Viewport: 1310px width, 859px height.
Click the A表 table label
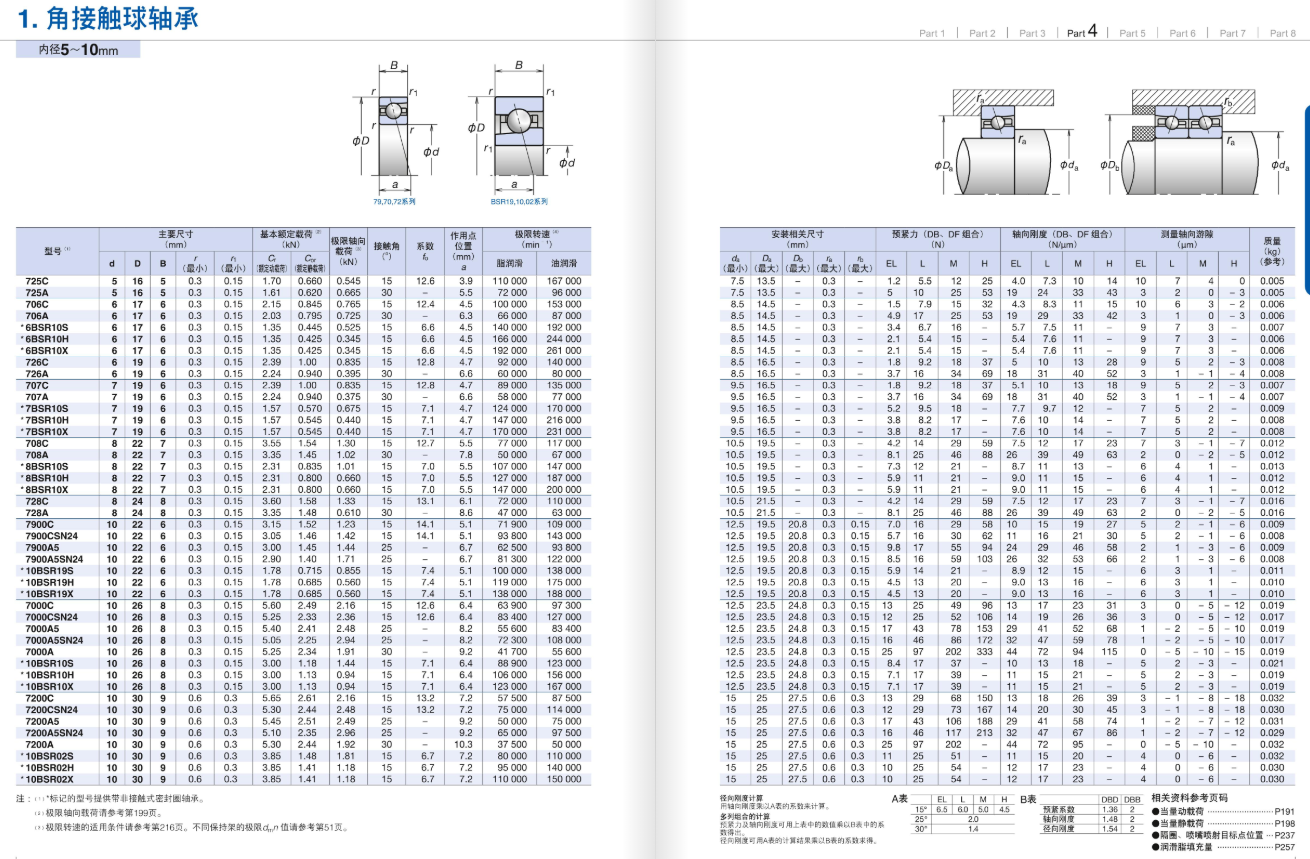pyautogui.click(x=901, y=800)
